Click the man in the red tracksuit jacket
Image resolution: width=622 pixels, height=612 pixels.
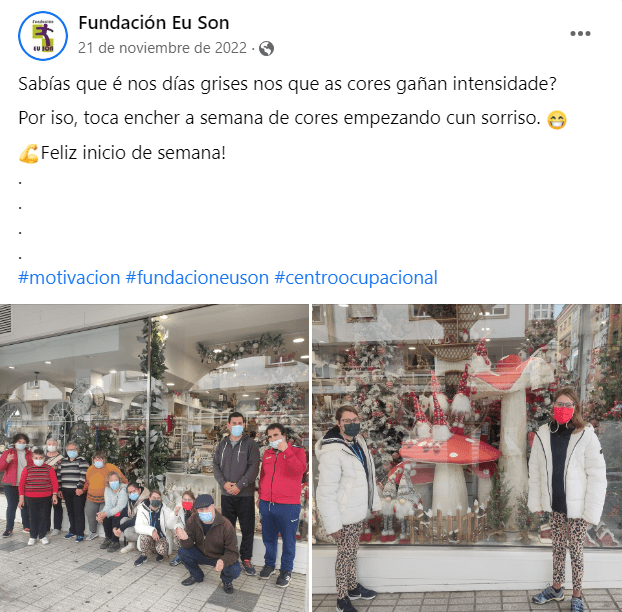tap(281, 504)
